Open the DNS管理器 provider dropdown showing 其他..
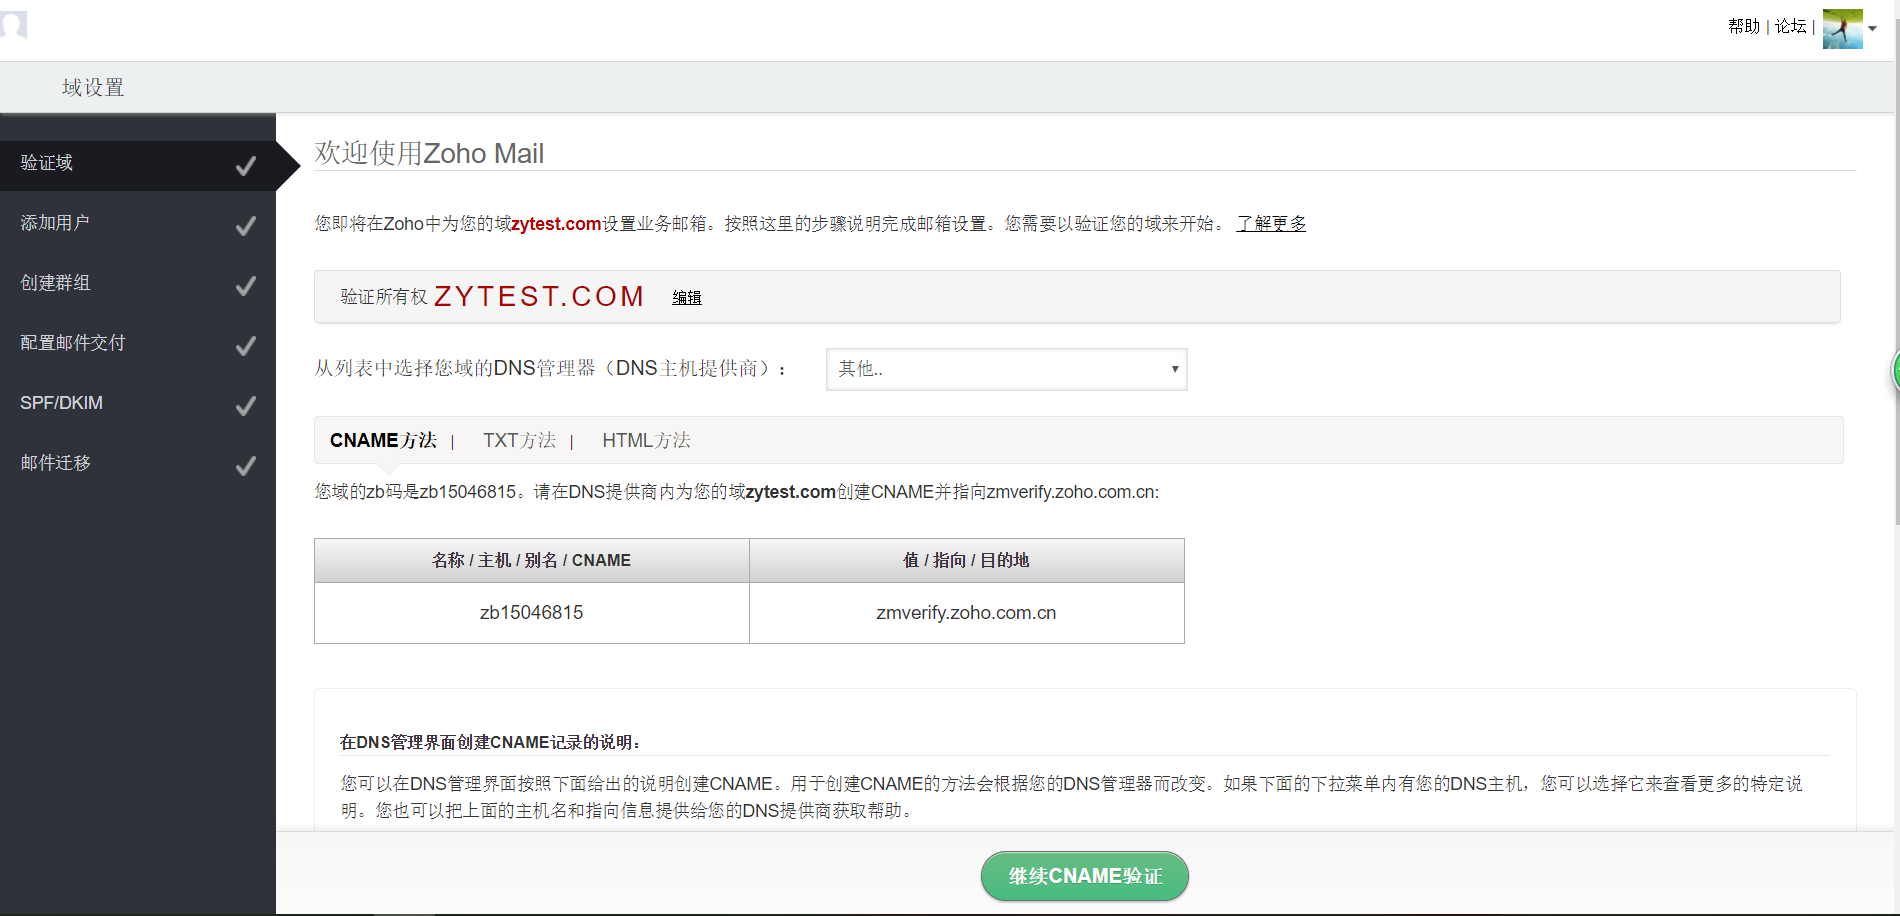 (1006, 369)
